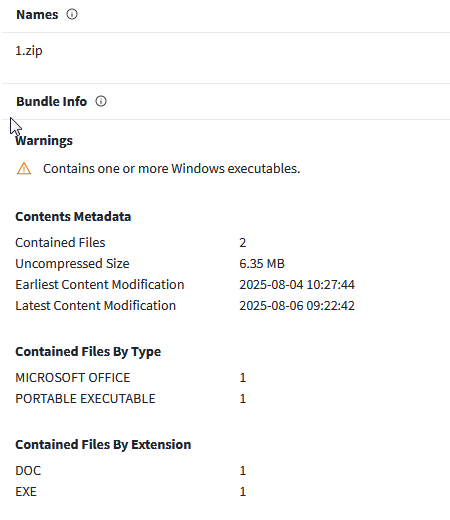Viewport: 450px width, 520px height.
Task: Click the Contained Files By Extension heading
Action: [103, 445]
